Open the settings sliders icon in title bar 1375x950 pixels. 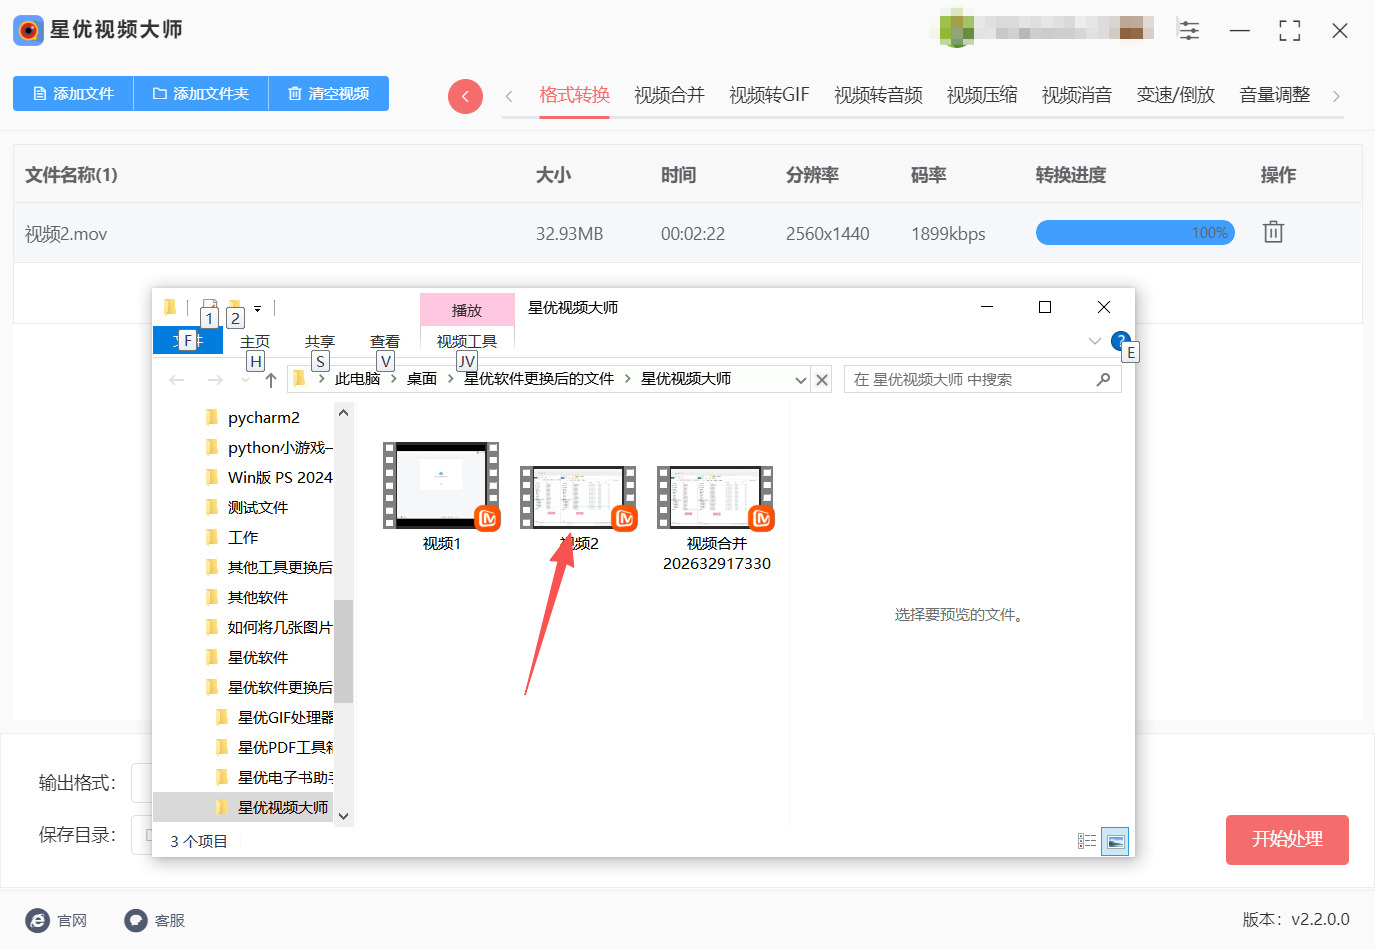point(1189,30)
